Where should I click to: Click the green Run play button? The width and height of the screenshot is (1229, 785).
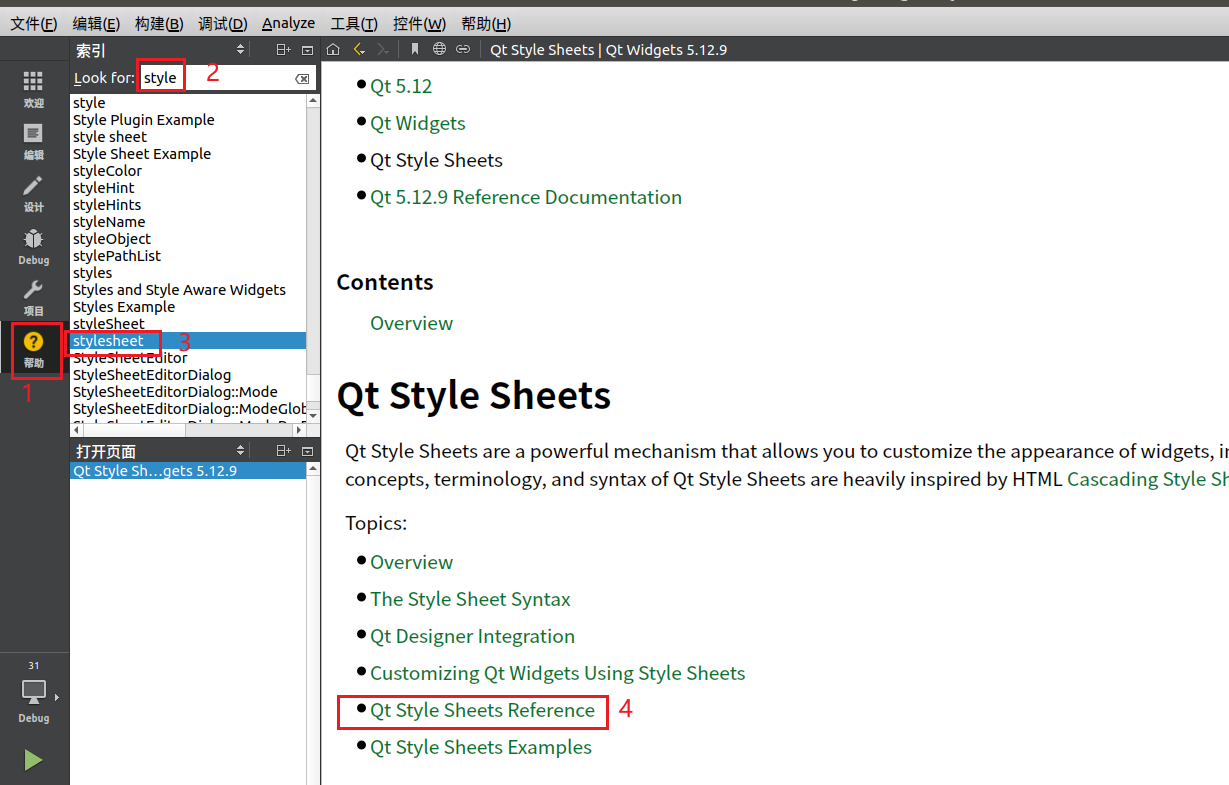tap(34, 760)
